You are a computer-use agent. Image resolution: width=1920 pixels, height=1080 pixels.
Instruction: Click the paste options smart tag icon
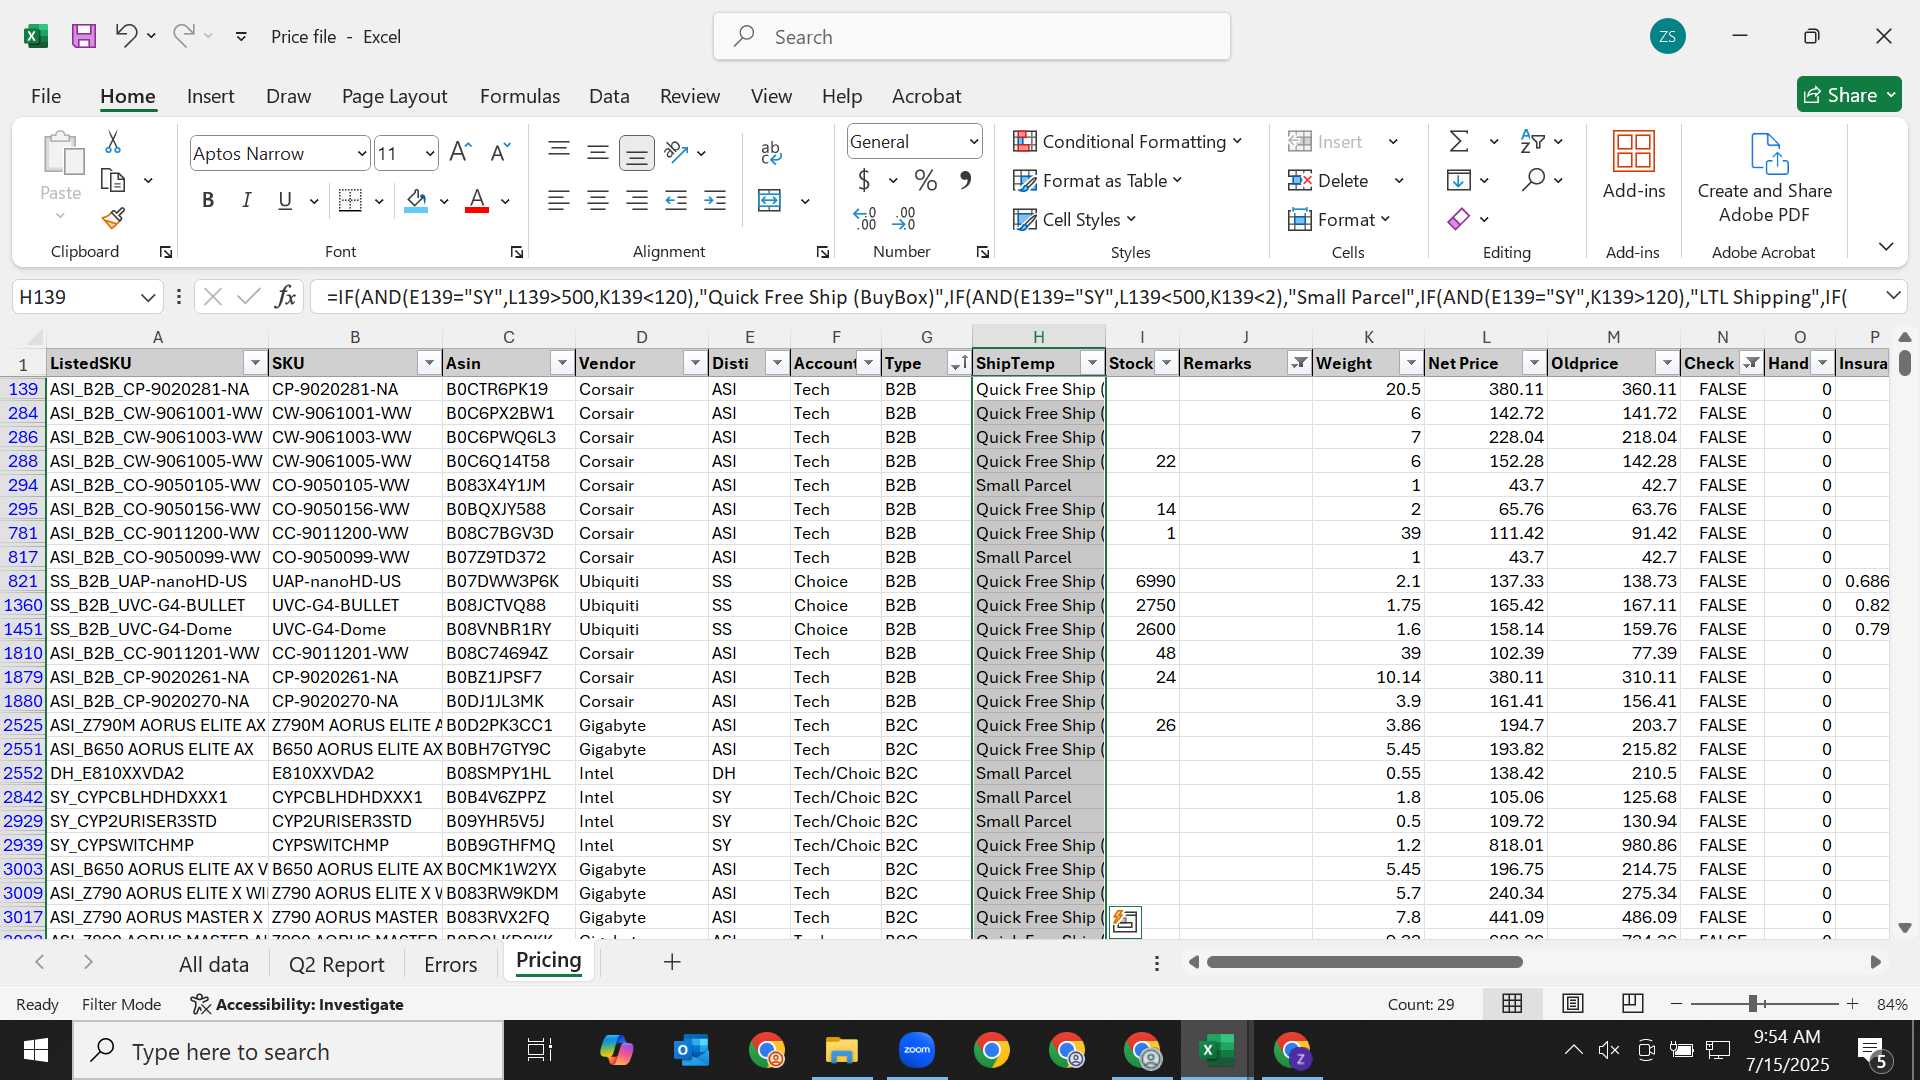coord(1125,921)
